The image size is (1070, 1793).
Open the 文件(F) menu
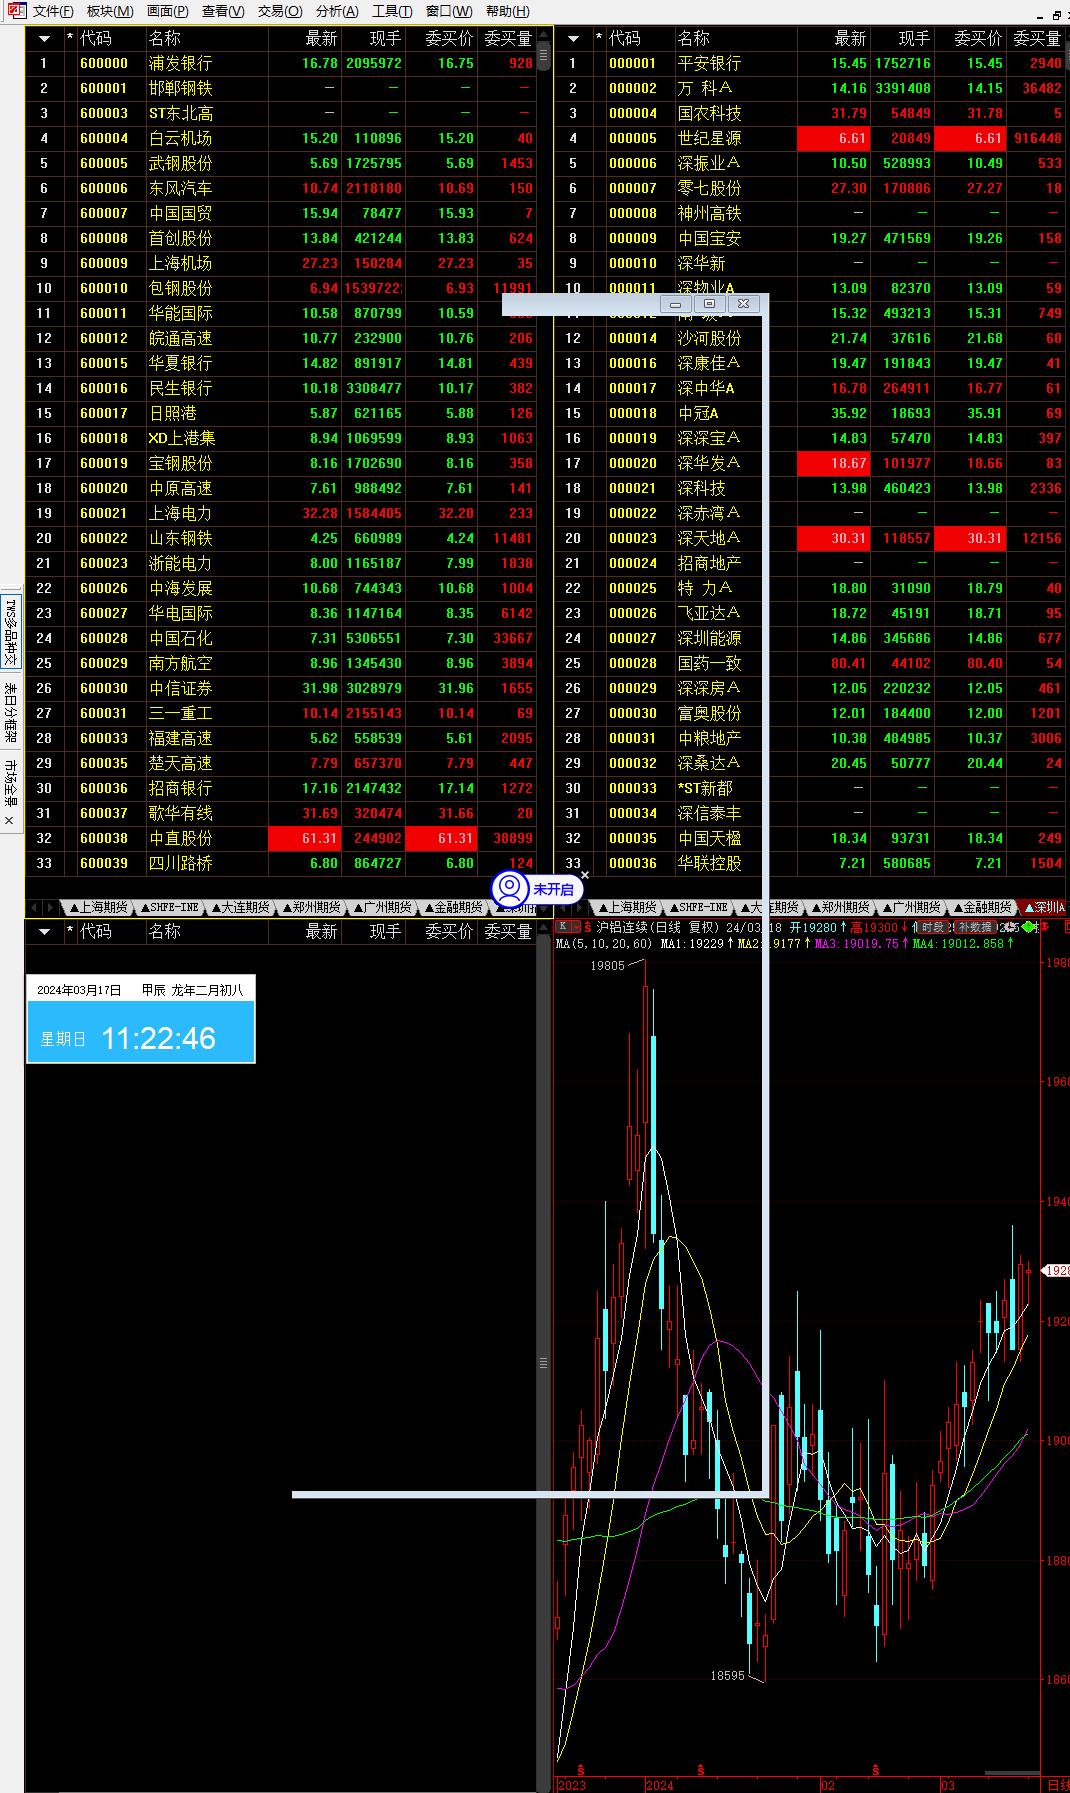tap(53, 12)
